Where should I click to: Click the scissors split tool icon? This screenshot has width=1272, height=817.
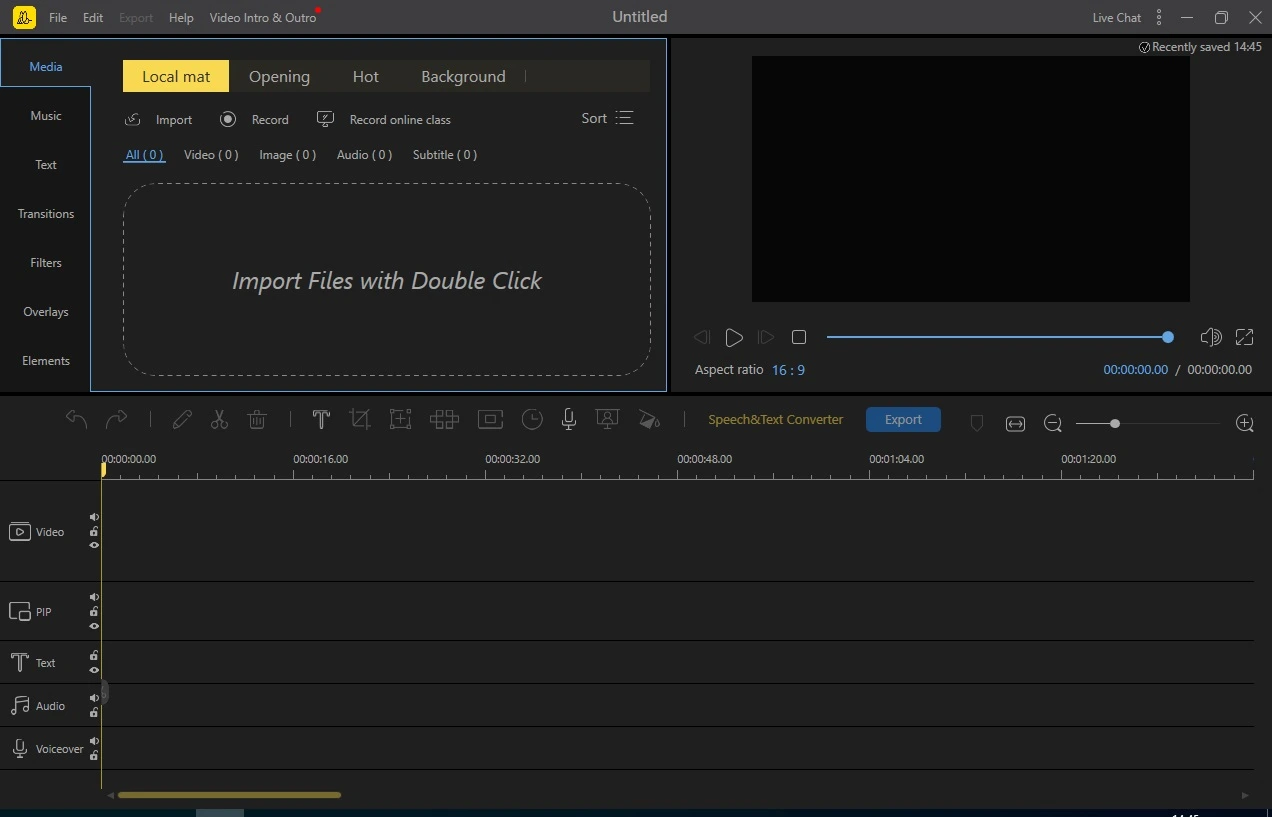pyautogui.click(x=219, y=420)
